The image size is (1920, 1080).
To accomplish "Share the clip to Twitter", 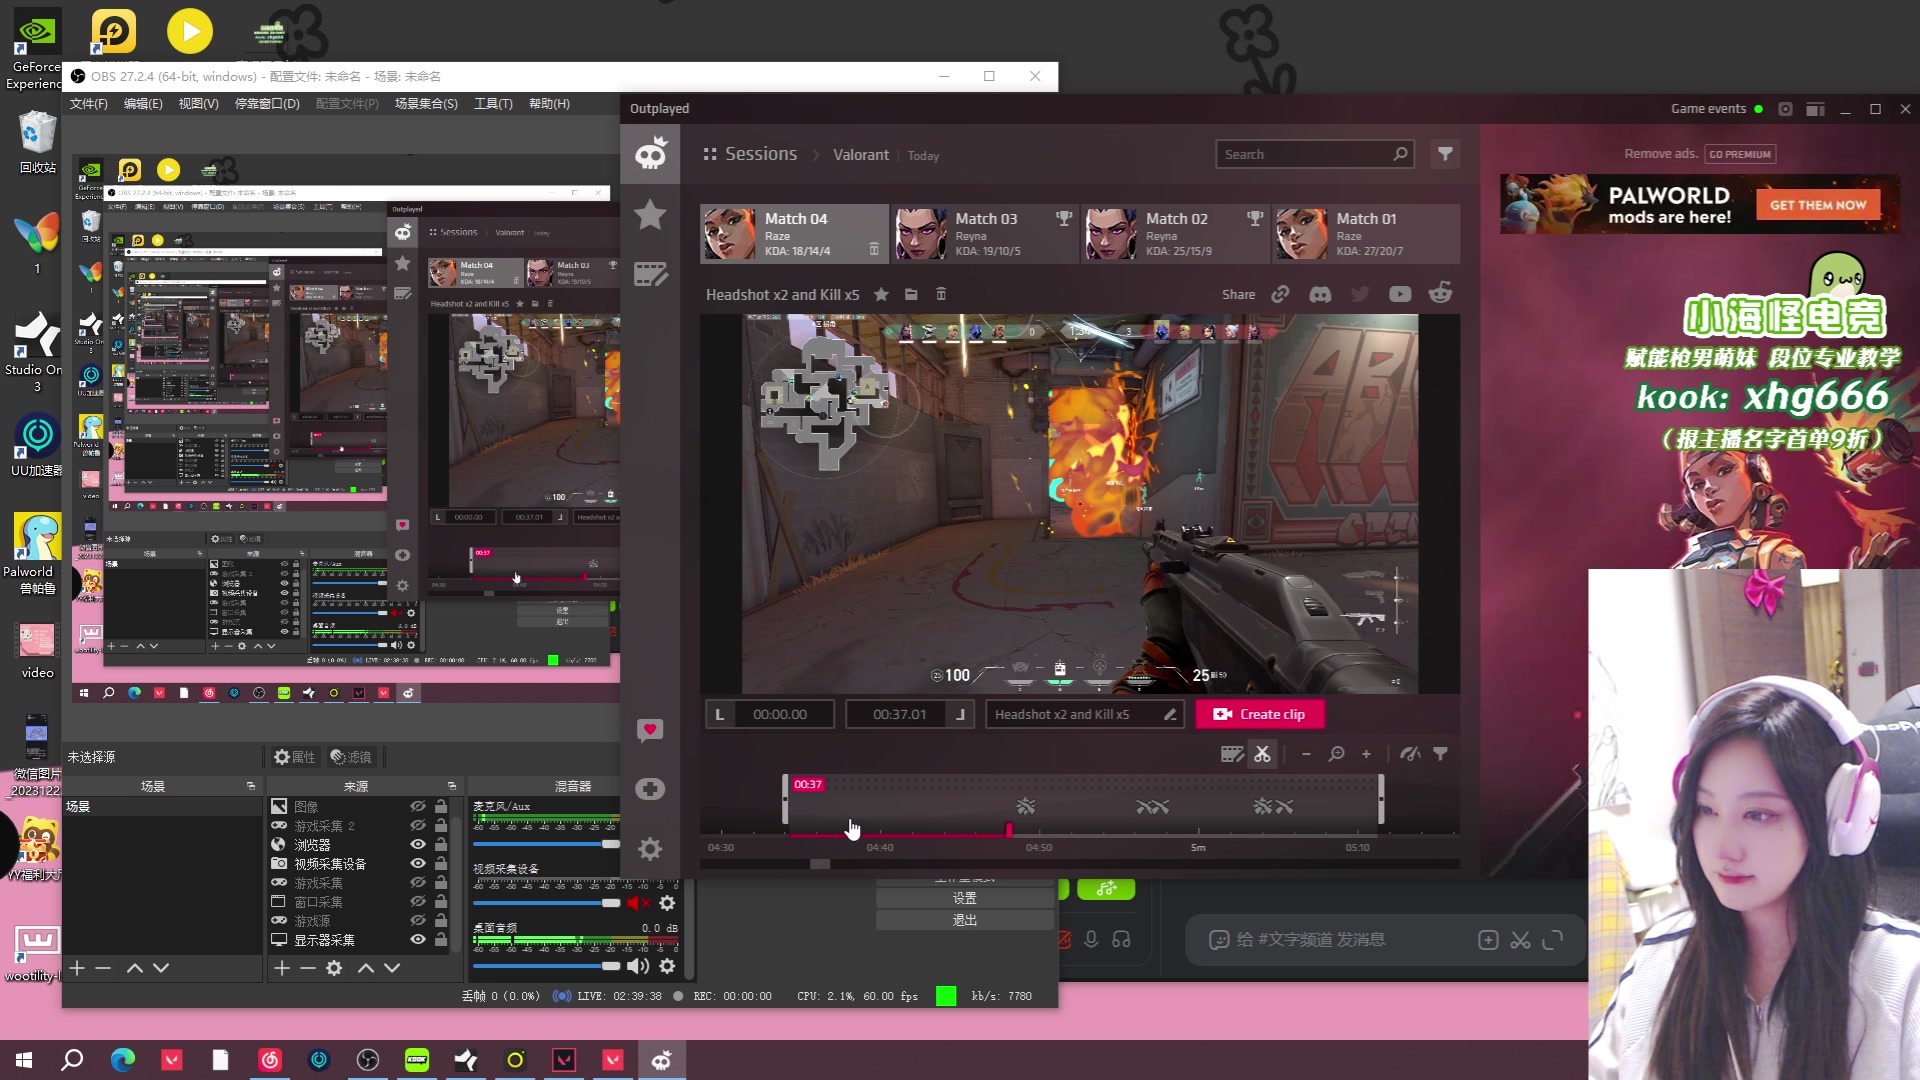I will (1360, 294).
